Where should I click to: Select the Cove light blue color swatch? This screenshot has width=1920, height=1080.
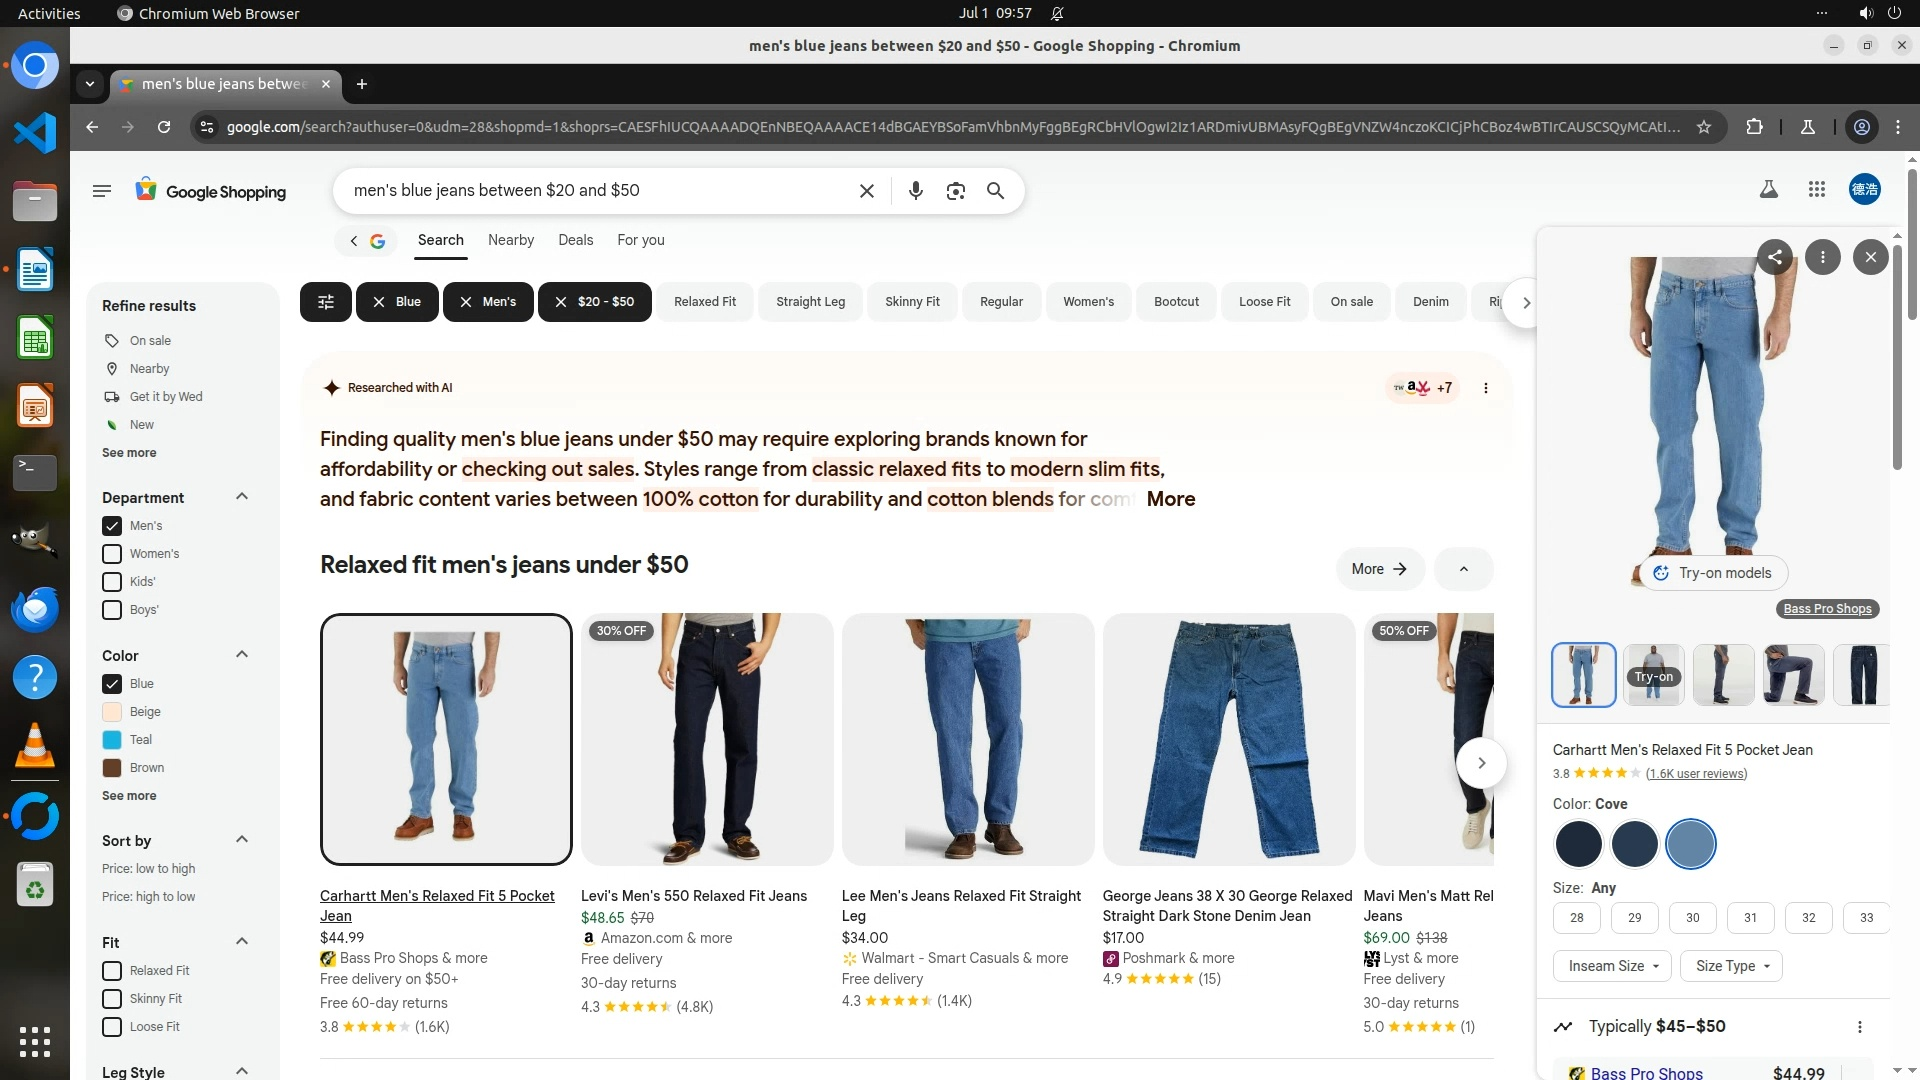pos(1690,844)
